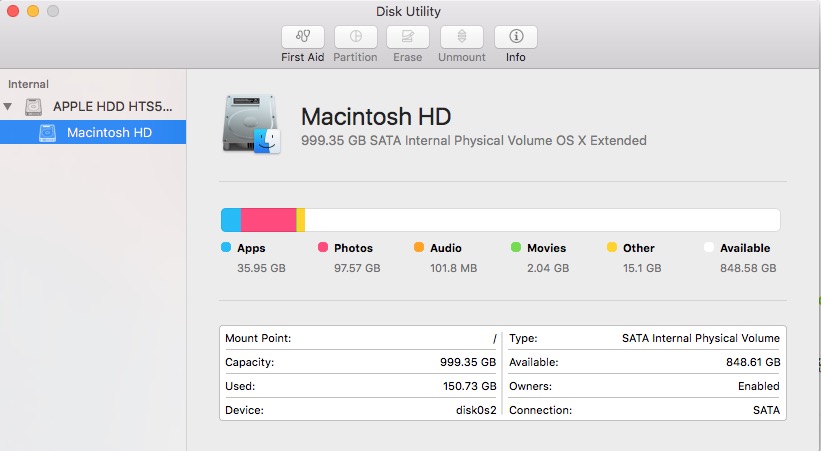Viewport: 821px width, 451px height.
Task: Click the Photos legend label
Action: pyautogui.click(x=353, y=248)
